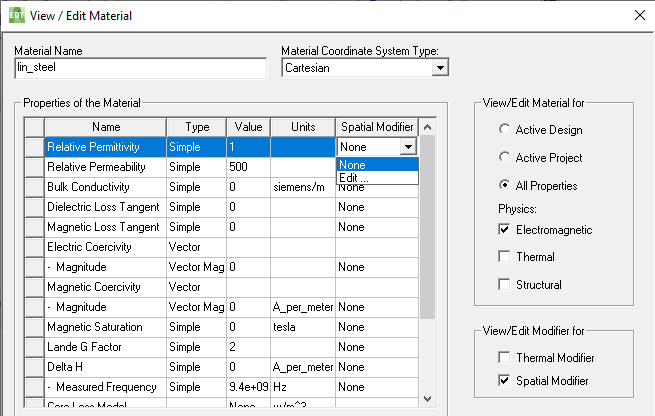The image size is (655, 416).
Task: Select the All Properties radio button
Action: pos(503,185)
